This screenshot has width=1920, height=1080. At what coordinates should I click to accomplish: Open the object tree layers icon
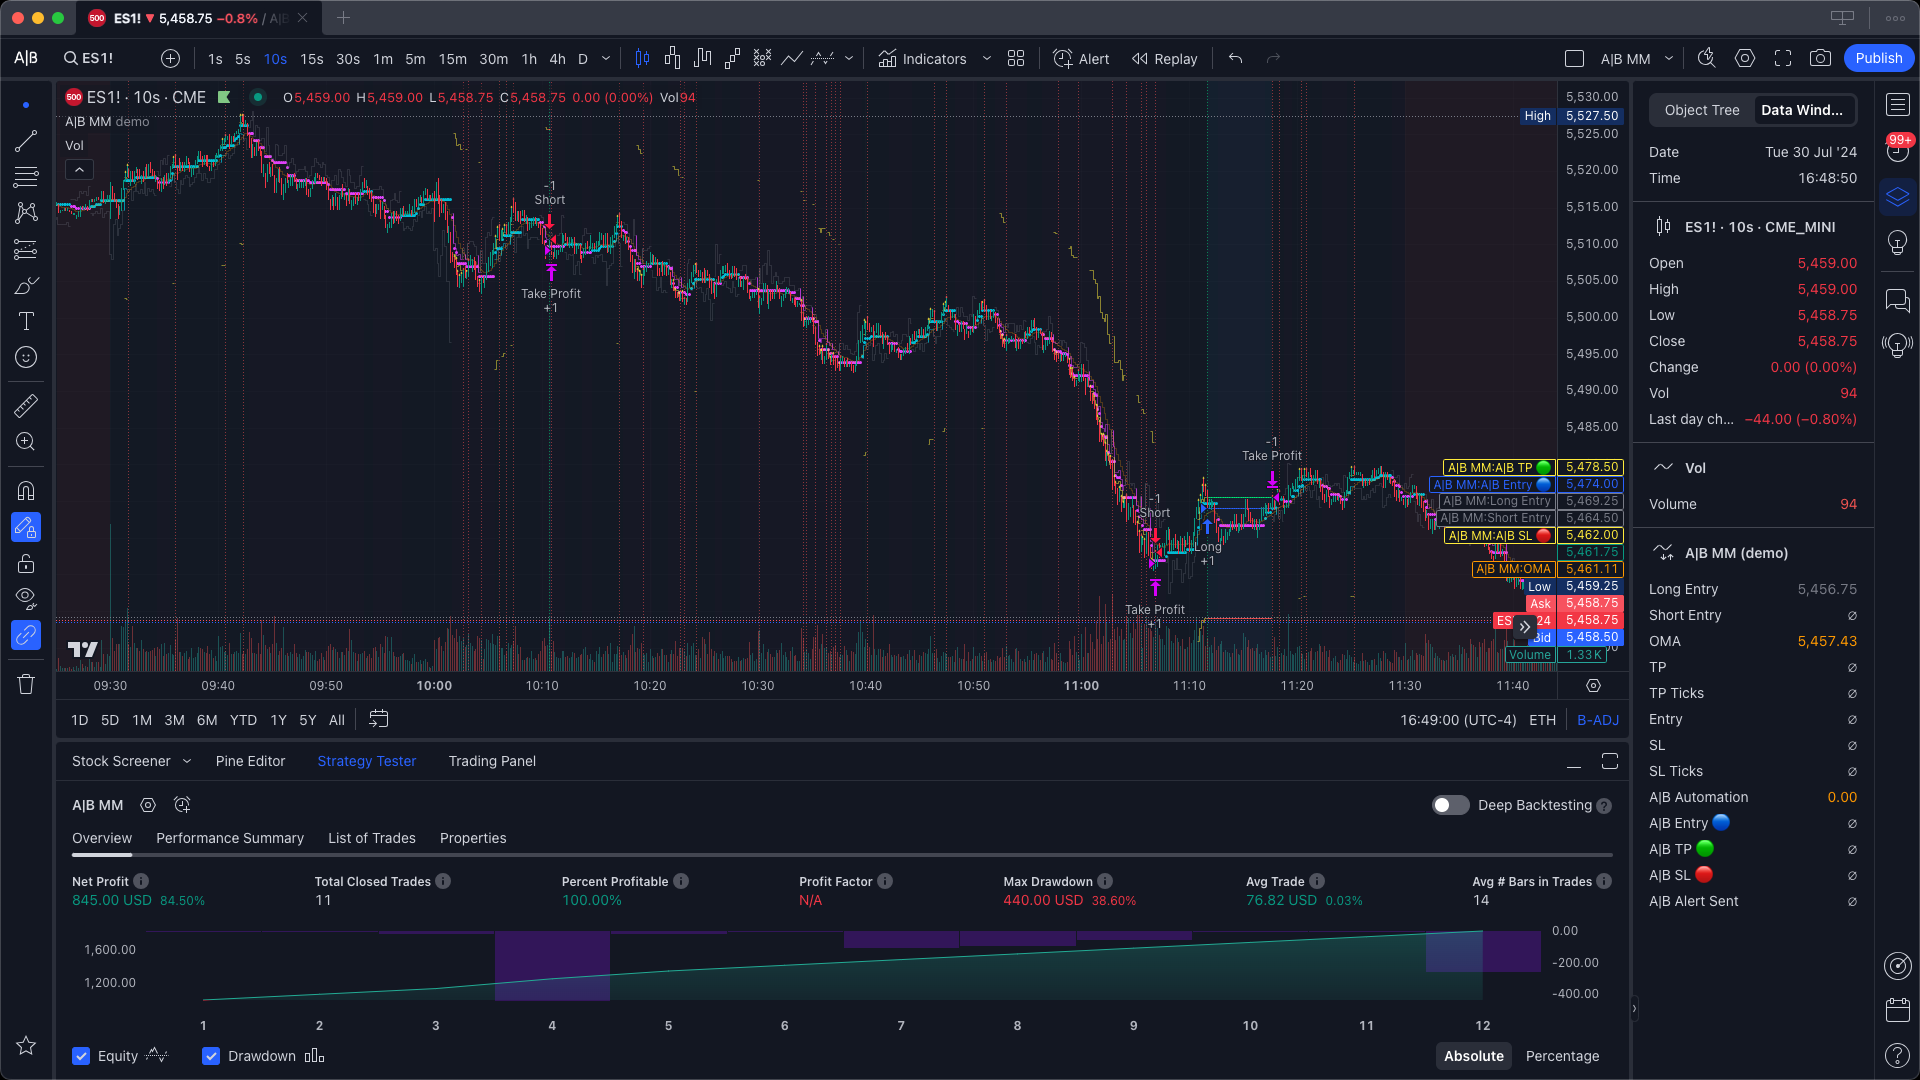[x=1897, y=197]
